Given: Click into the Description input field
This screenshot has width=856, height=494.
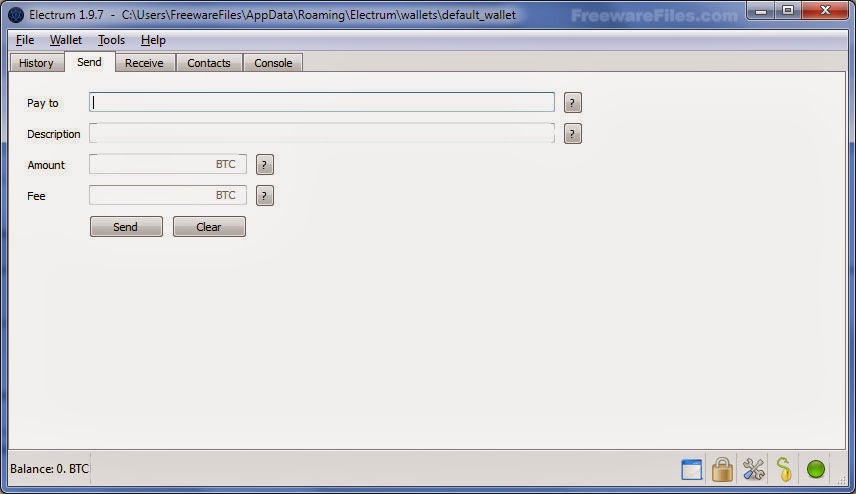Looking at the screenshot, I should tap(322, 133).
